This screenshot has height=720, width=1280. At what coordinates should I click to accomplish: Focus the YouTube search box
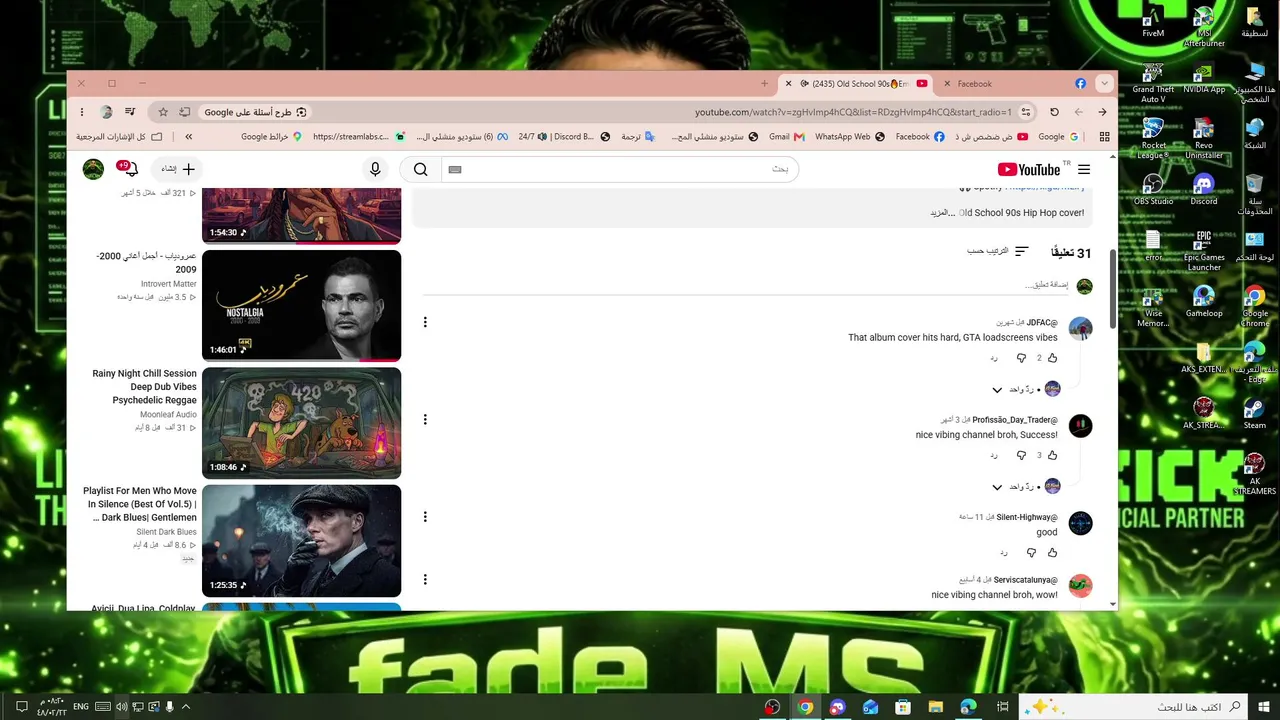620,170
